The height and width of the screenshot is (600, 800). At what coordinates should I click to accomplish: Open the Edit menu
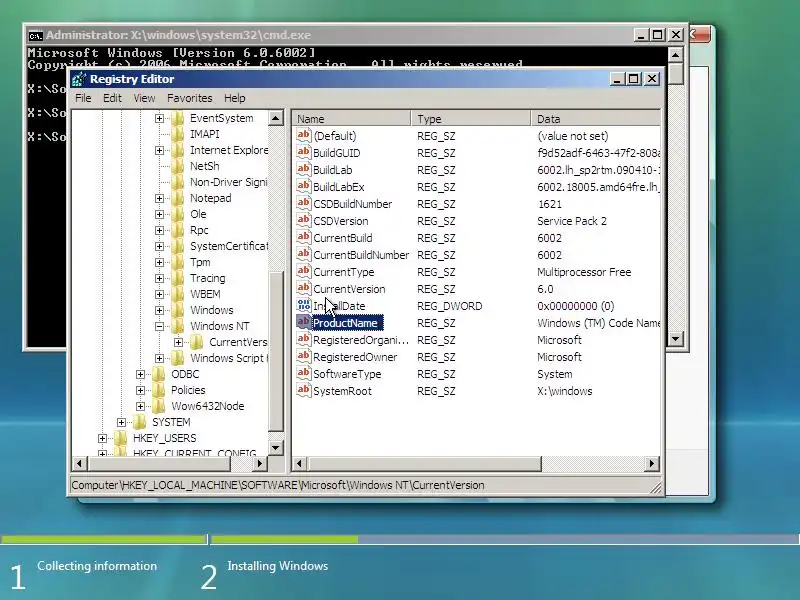coord(112,98)
